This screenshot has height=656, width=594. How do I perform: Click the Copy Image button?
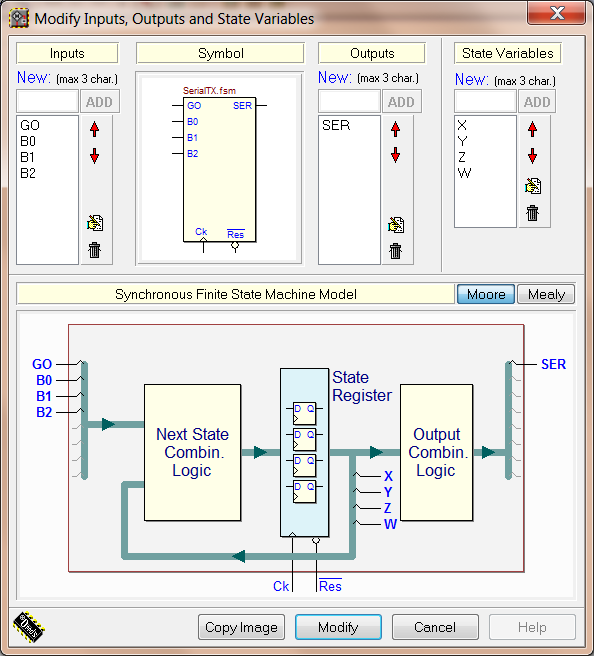pyautogui.click(x=241, y=627)
